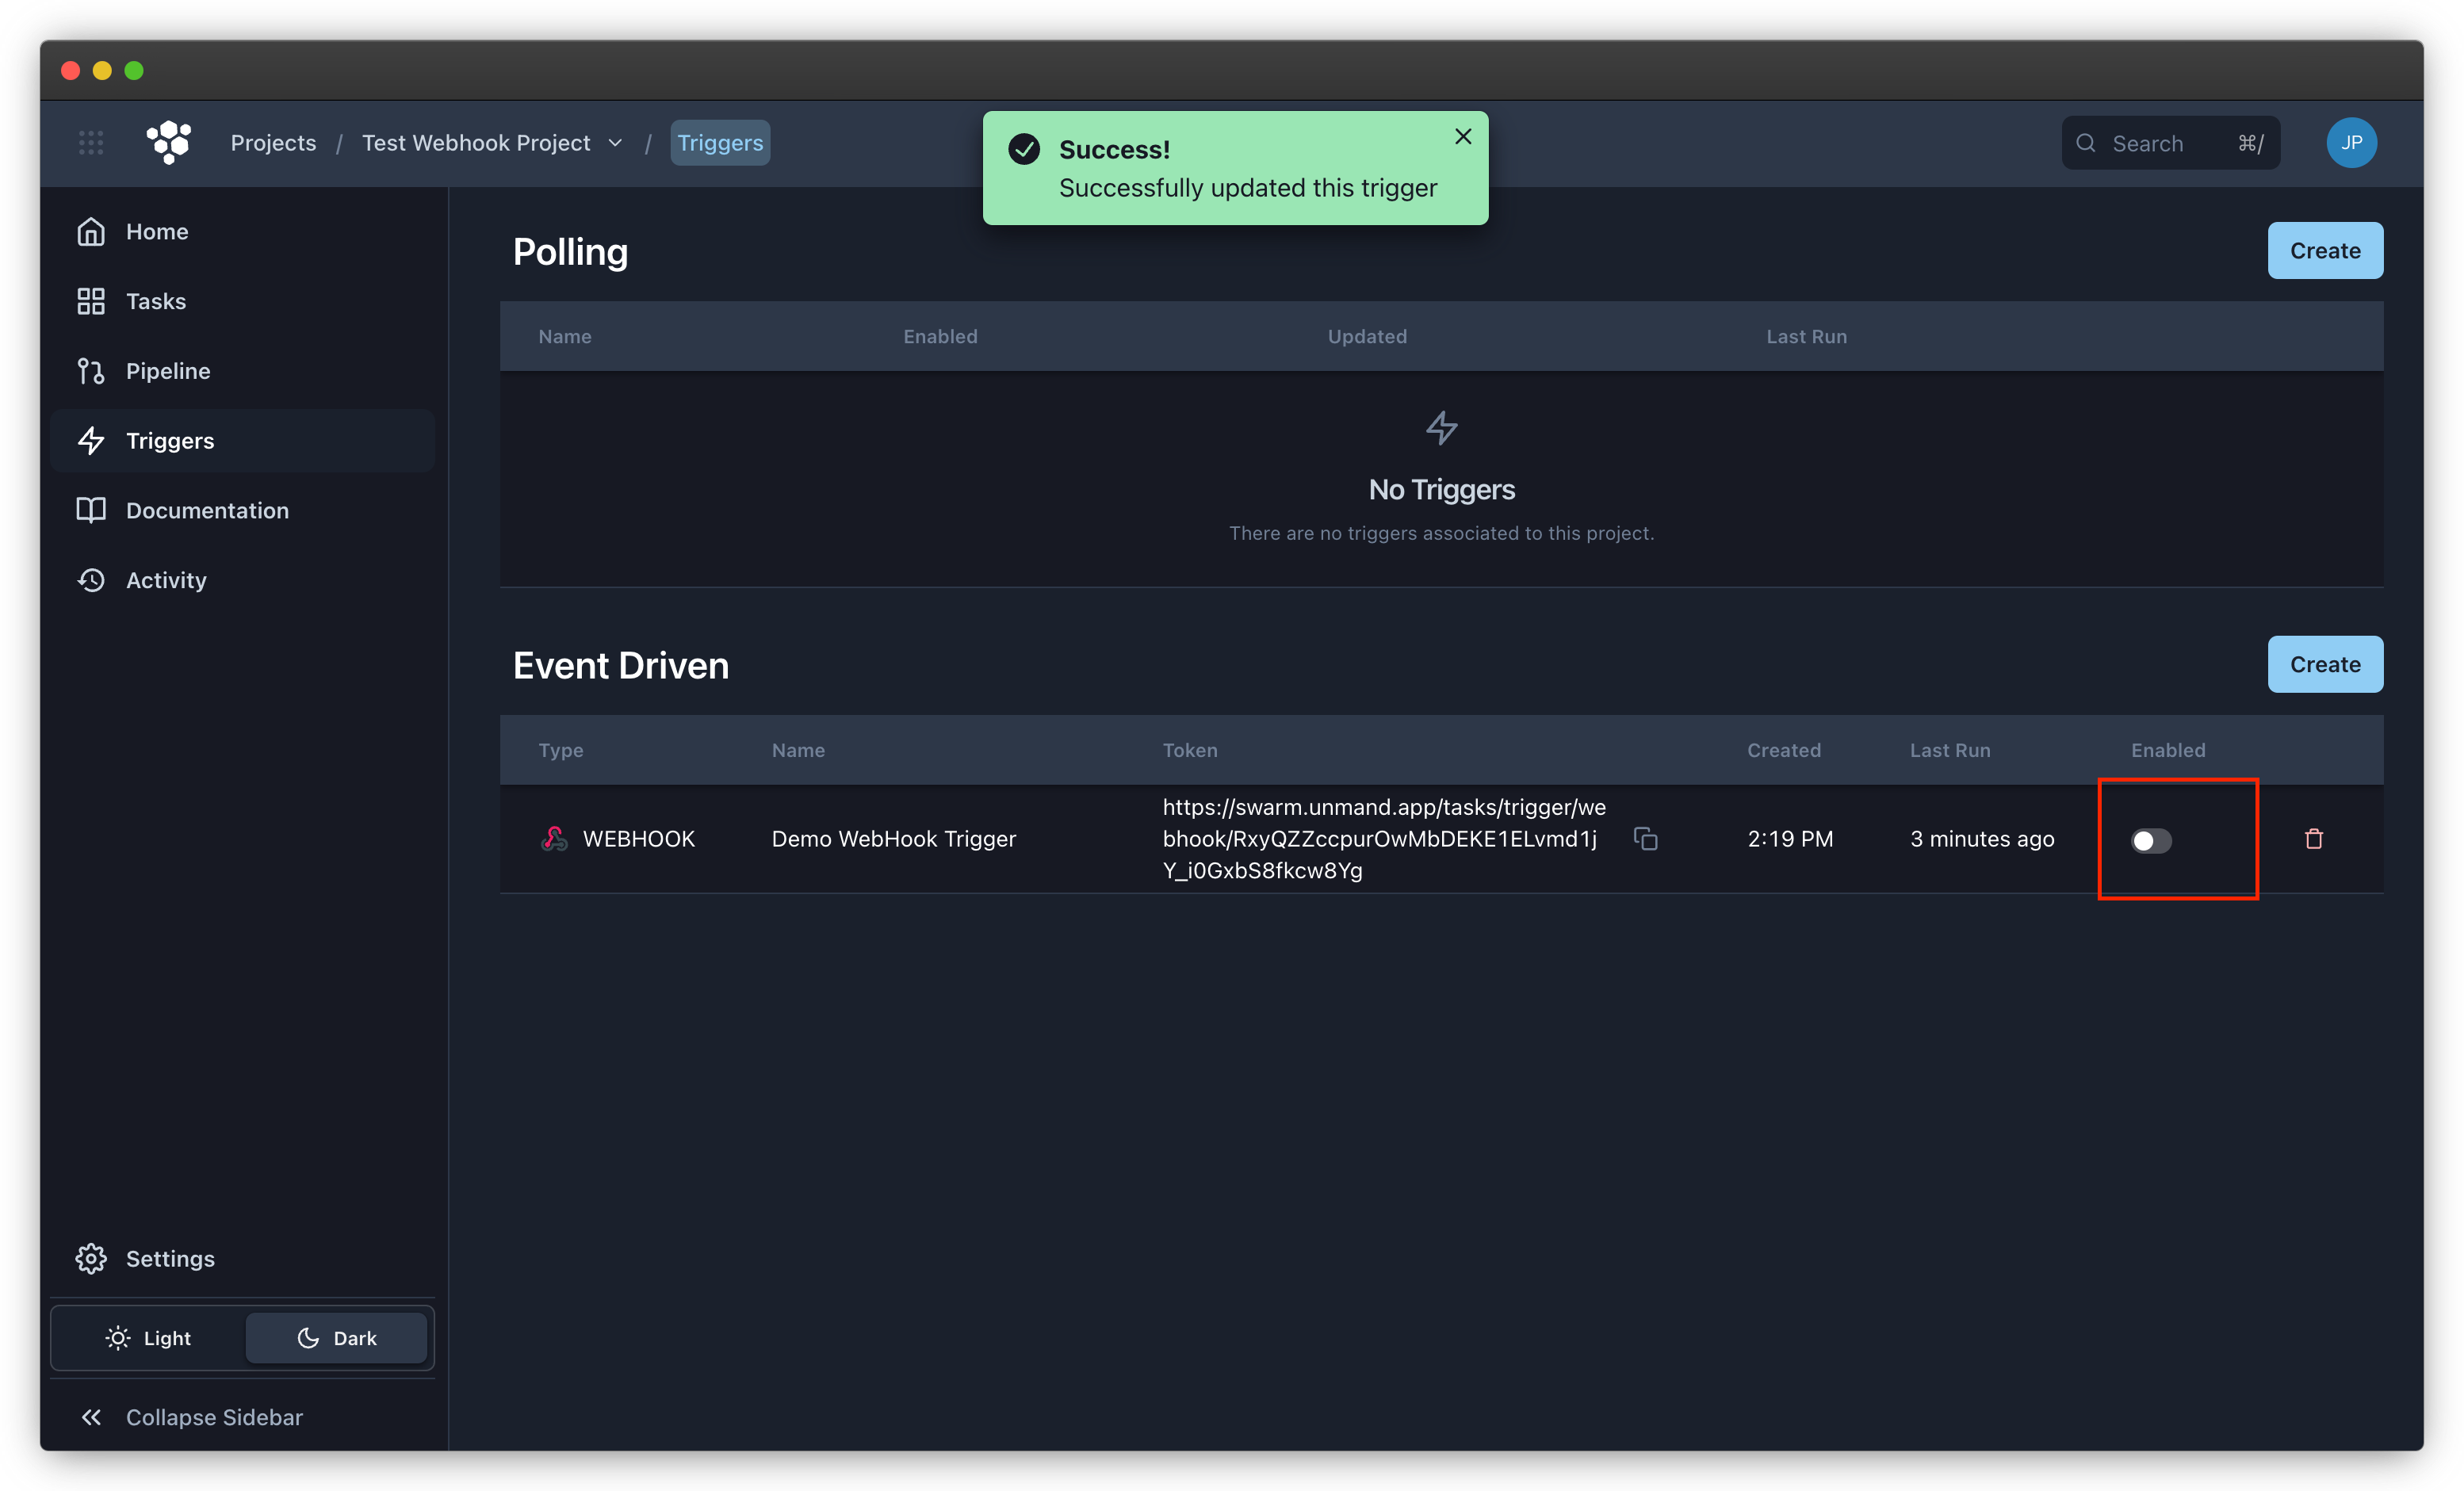Click the Pipeline icon in sidebar
The image size is (2464, 1491).
tap(90, 369)
